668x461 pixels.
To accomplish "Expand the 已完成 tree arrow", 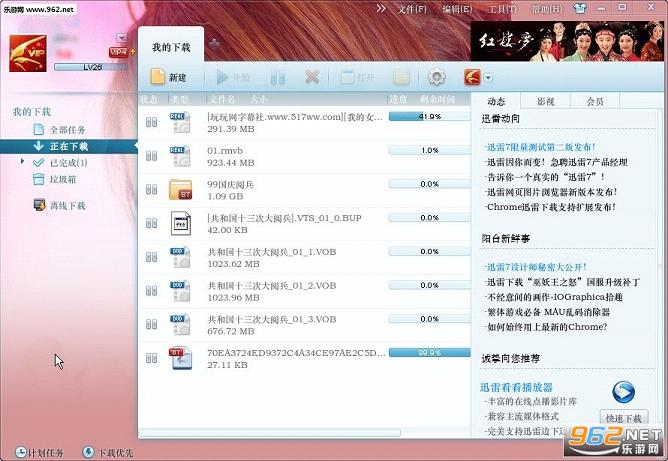I will 22,161.
